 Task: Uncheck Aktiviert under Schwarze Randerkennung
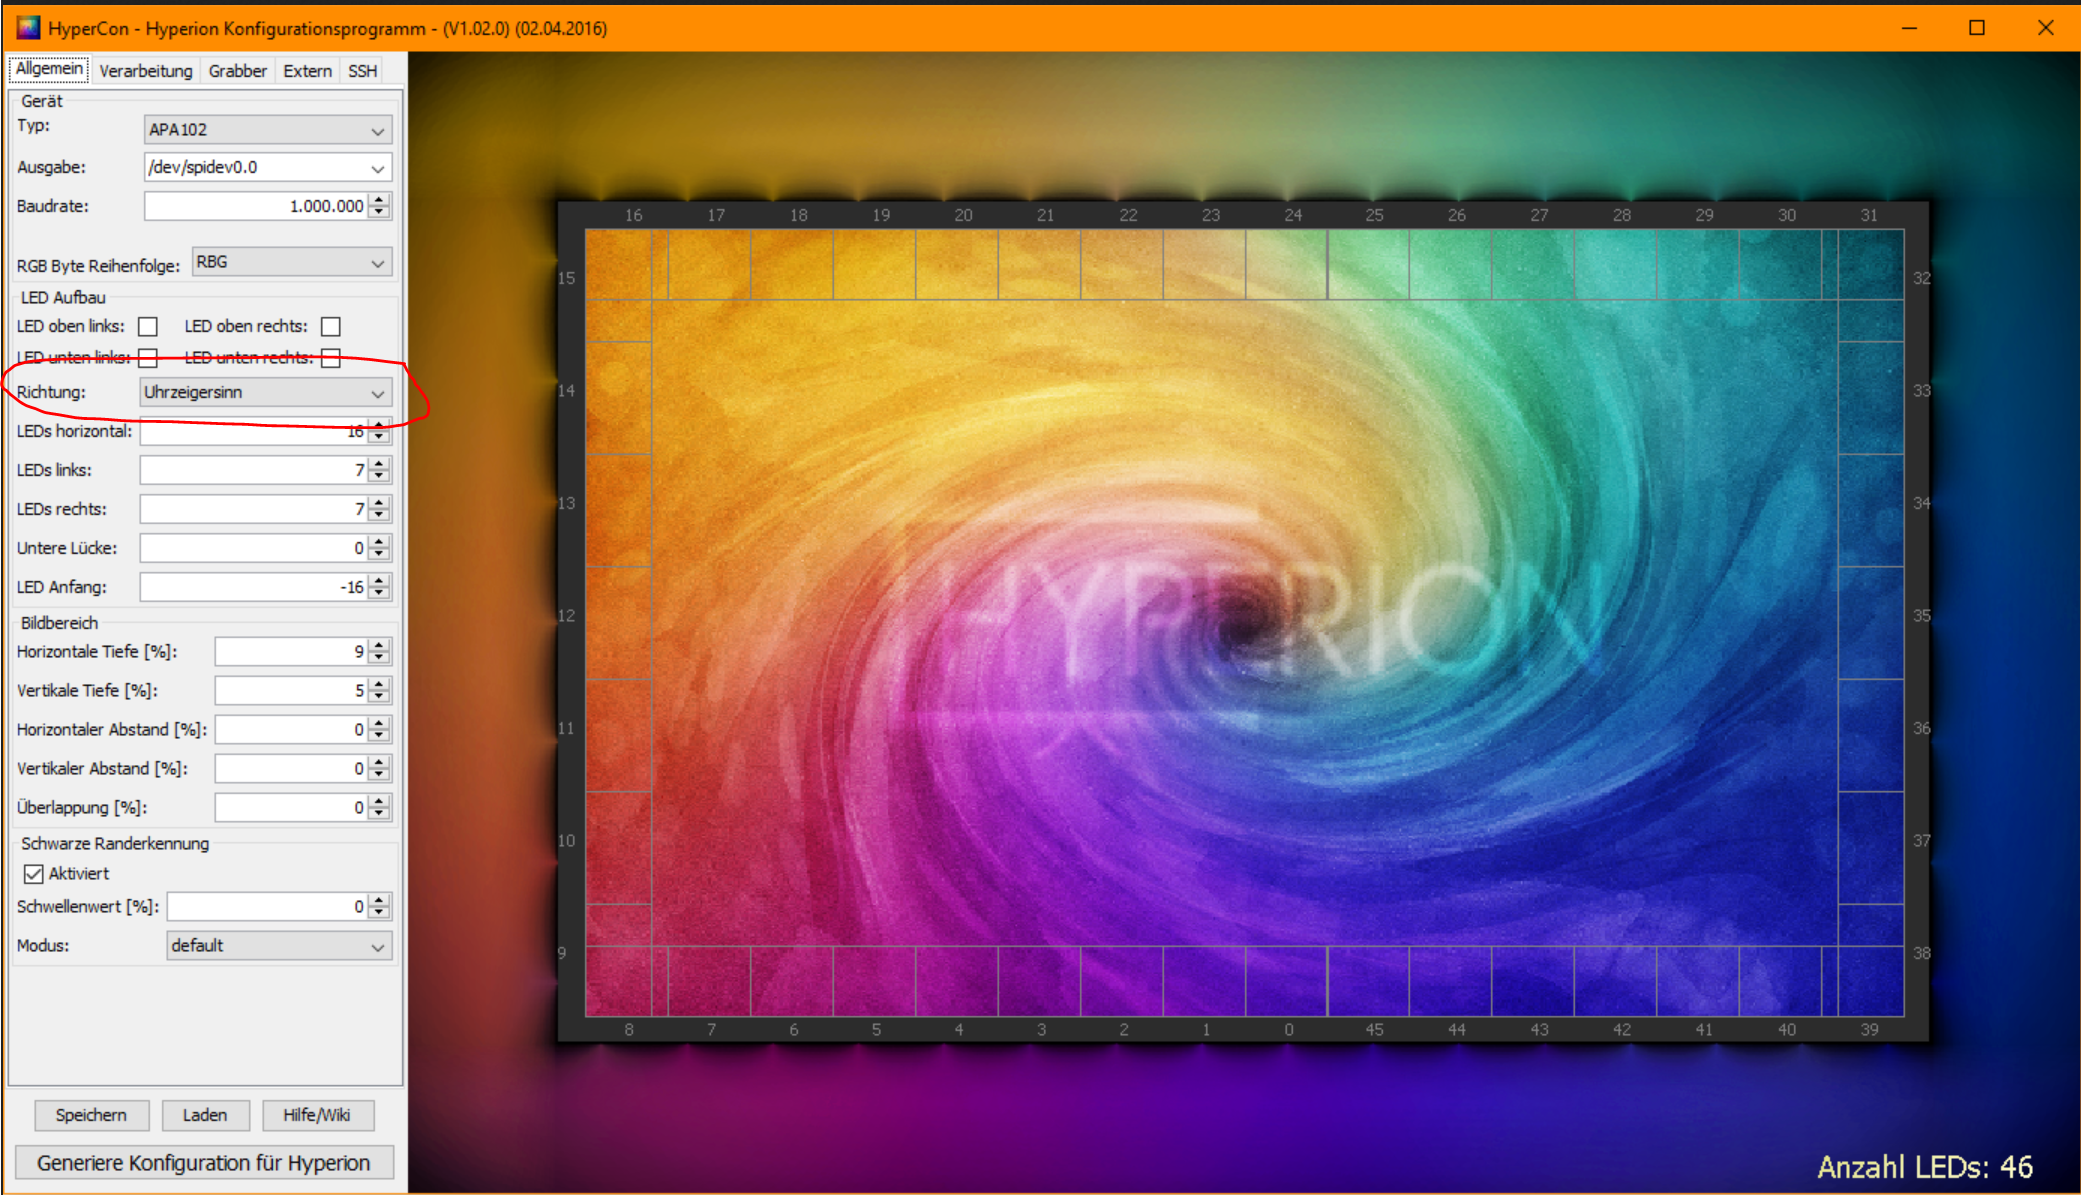click(34, 874)
